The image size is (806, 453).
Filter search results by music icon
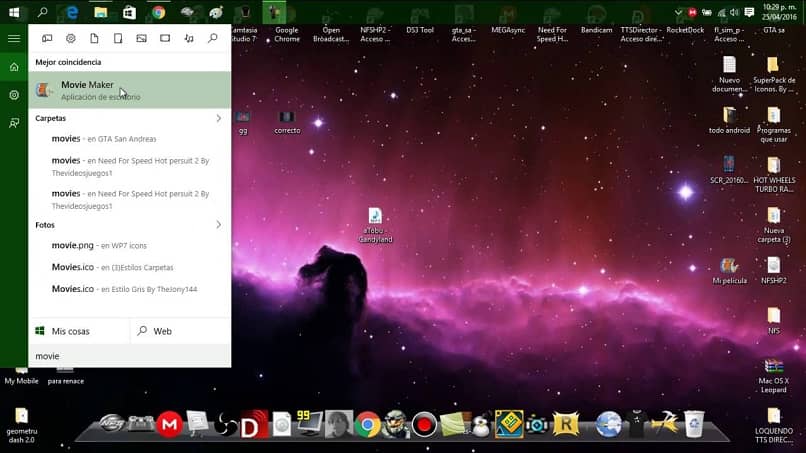coord(189,39)
